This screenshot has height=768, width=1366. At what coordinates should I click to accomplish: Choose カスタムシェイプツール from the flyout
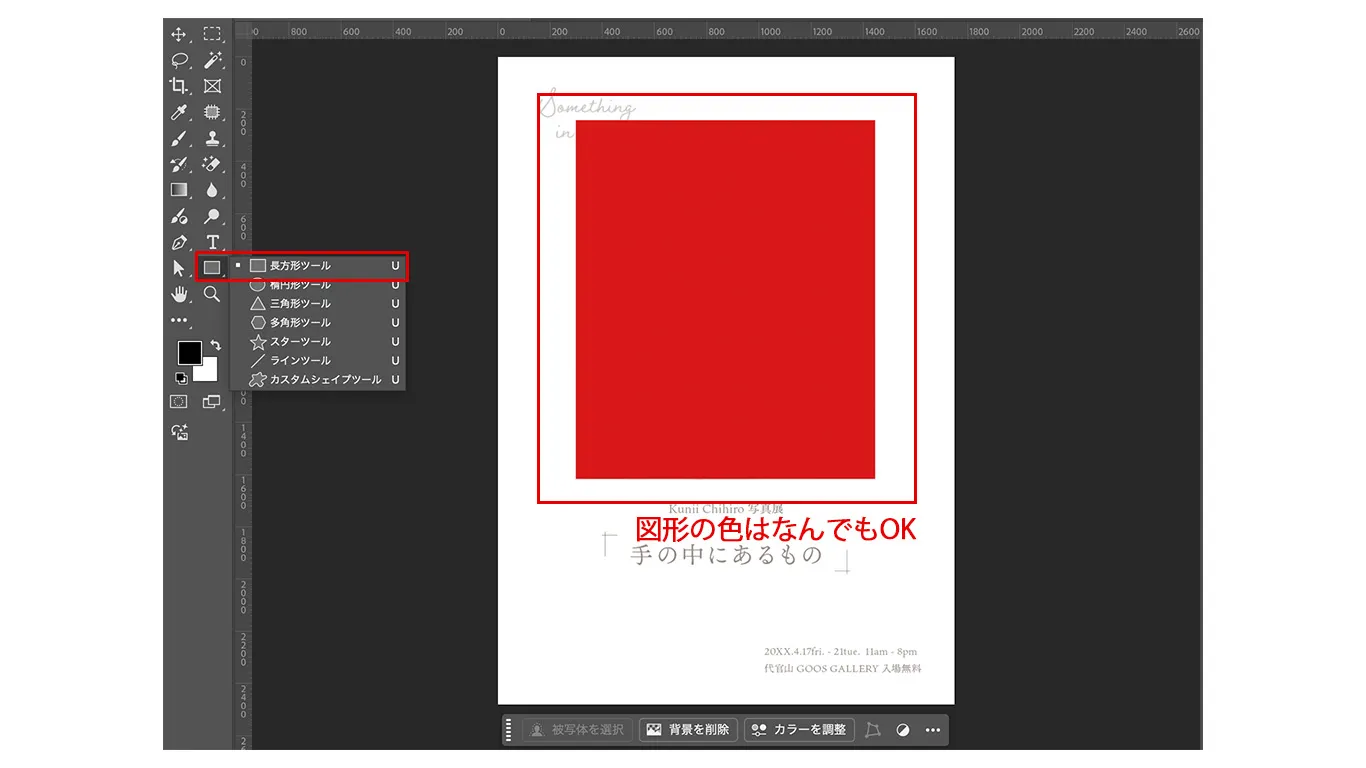pos(325,380)
